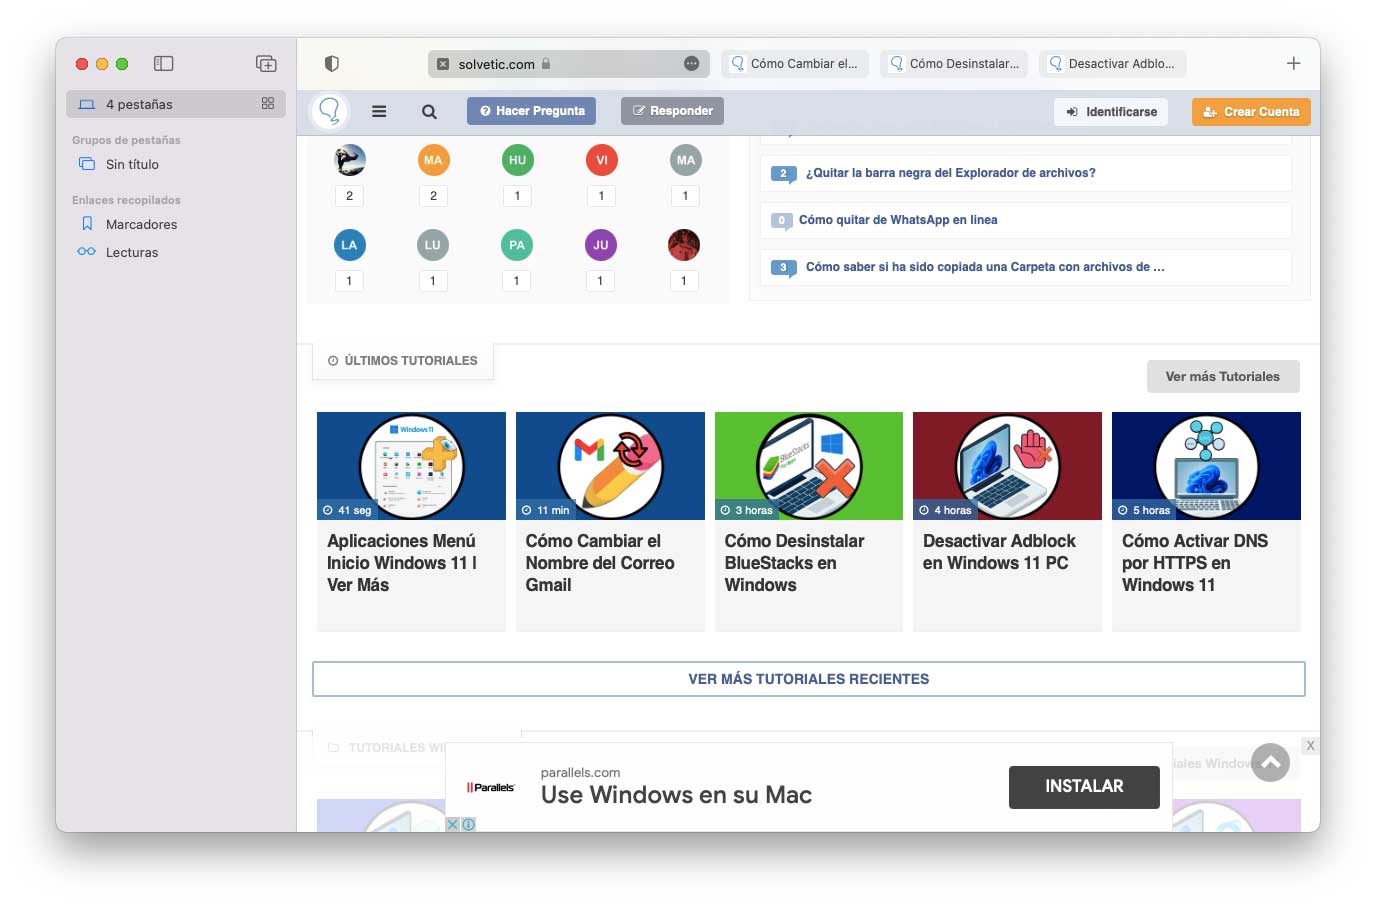Click the orange MA user avatar
This screenshot has width=1376, height=906.
(433, 160)
